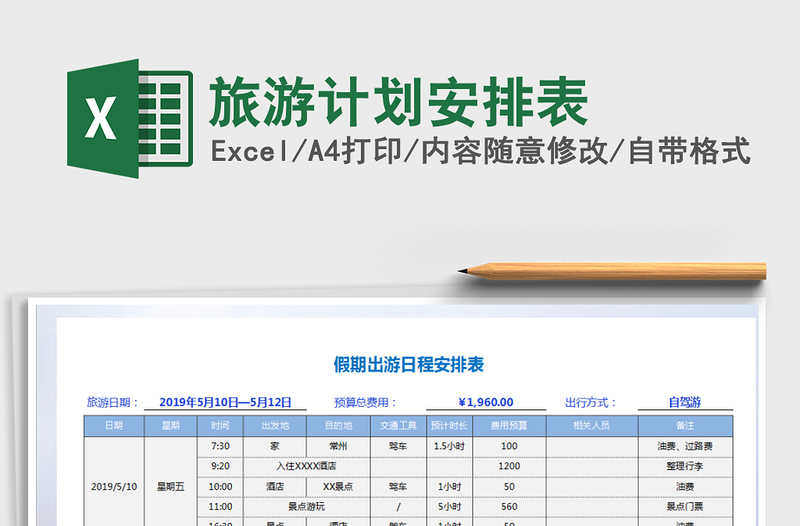This screenshot has width=800, height=526.
Task: Select the 日期 column header
Action: 114,426
